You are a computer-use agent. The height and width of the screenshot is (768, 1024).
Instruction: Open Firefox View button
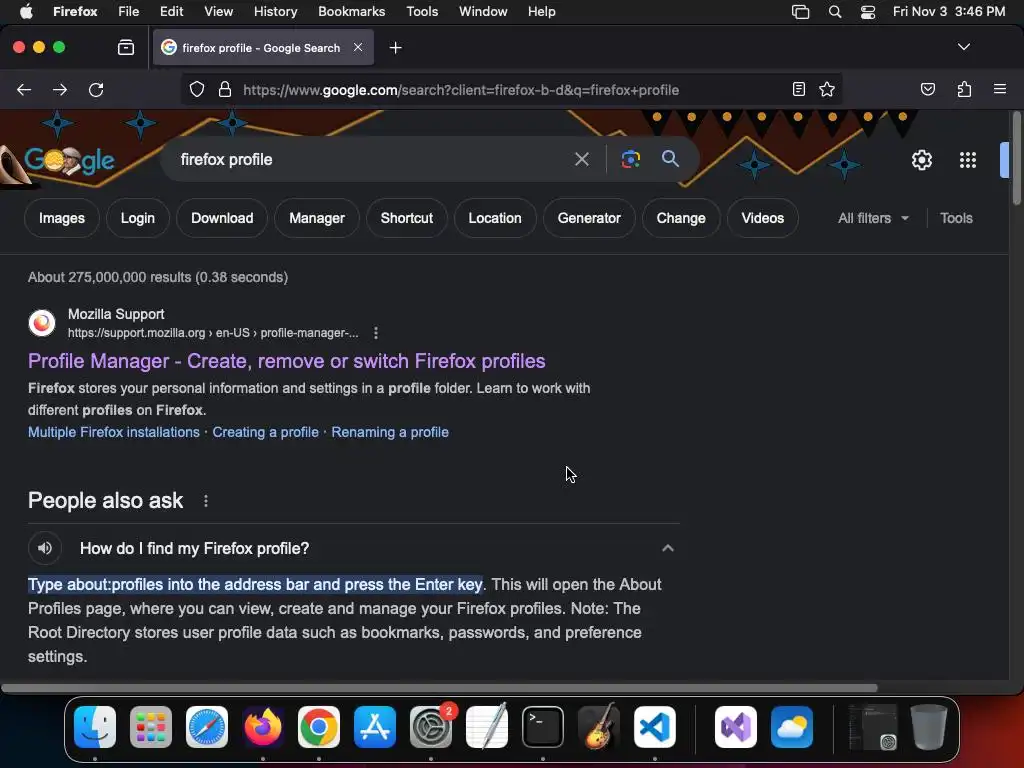point(126,47)
